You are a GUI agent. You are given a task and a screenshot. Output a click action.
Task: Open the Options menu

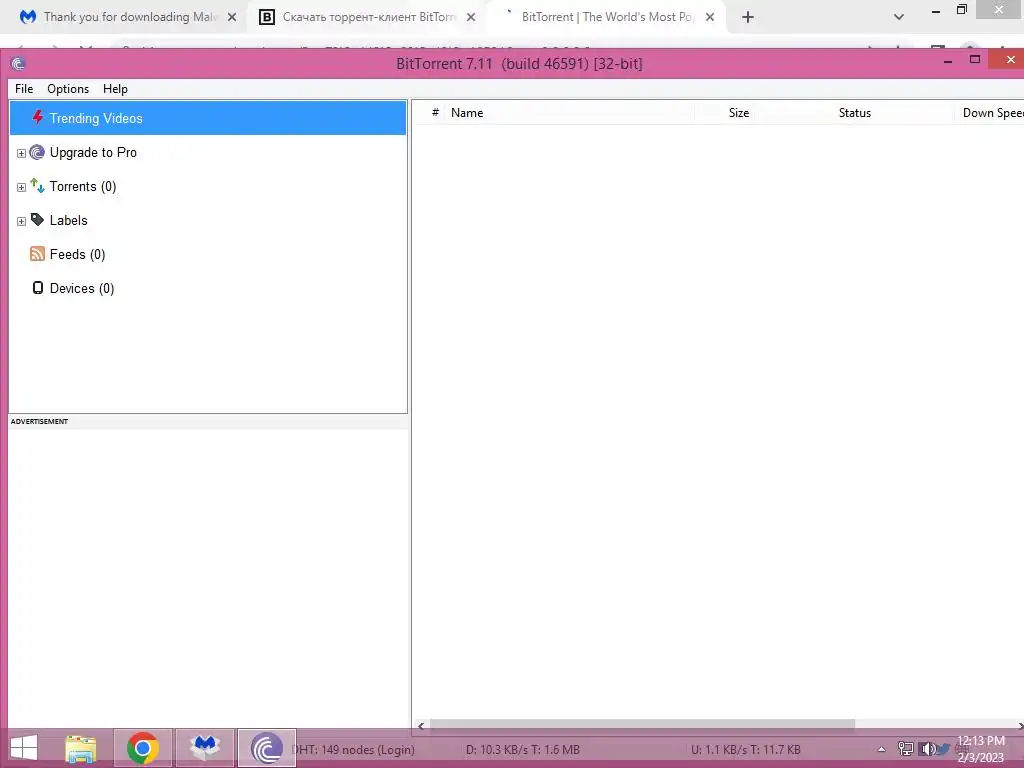click(68, 89)
